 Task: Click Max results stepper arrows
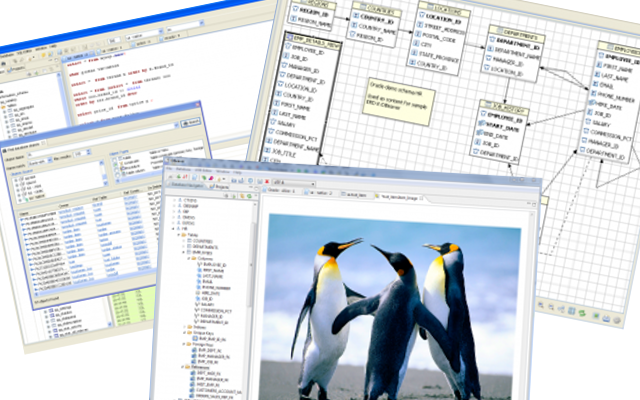click(89, 152)
